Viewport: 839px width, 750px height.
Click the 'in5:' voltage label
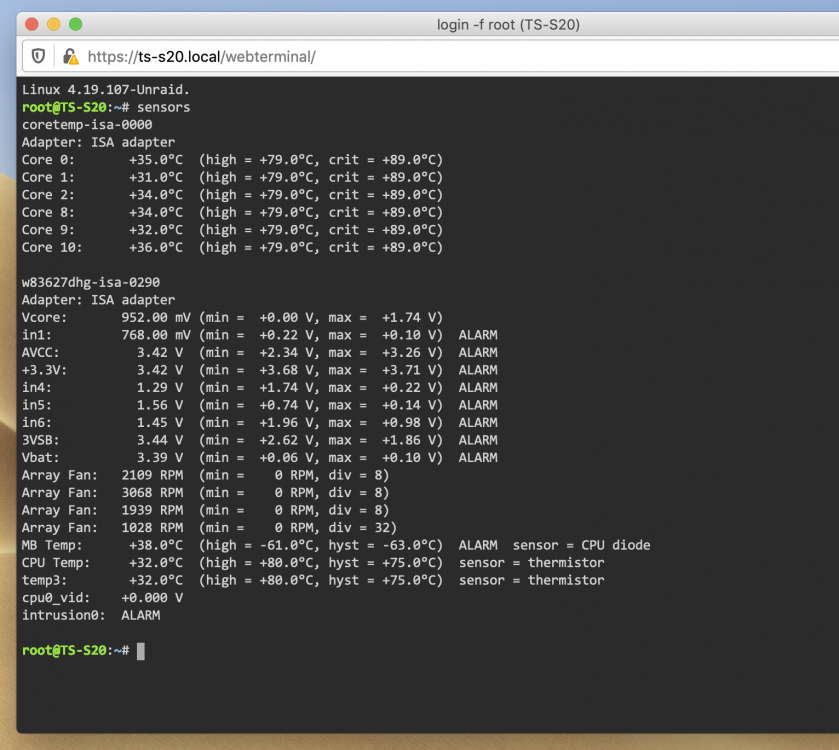pos(37,405)
